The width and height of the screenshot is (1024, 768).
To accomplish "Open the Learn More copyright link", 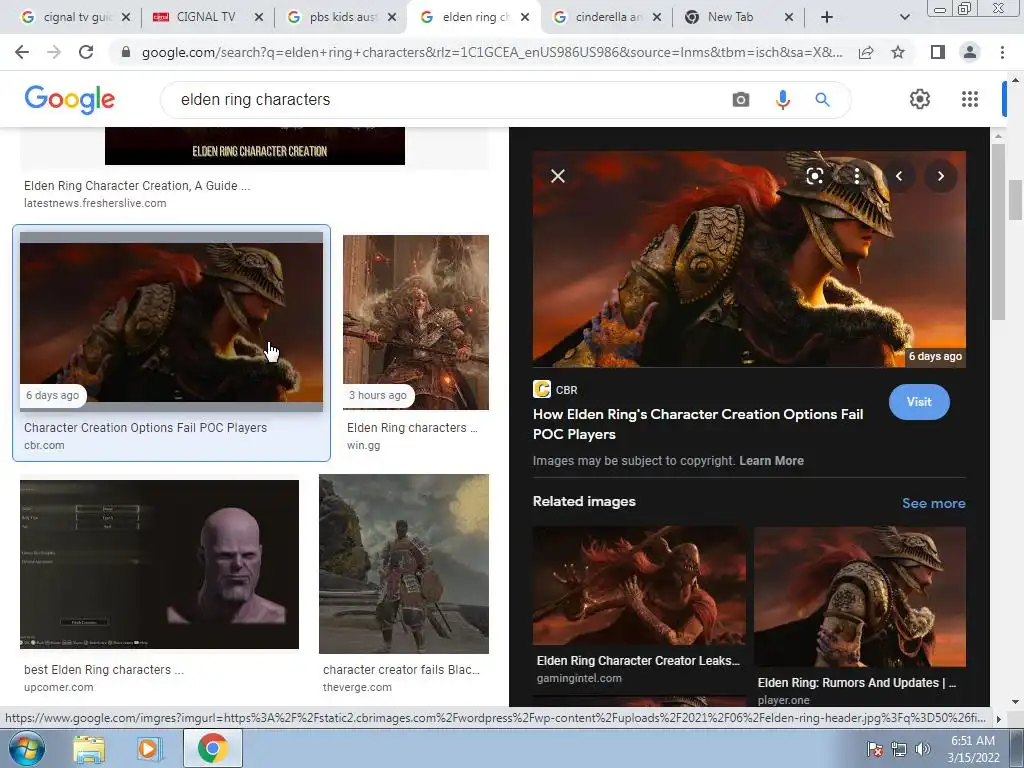I will 771,460.
